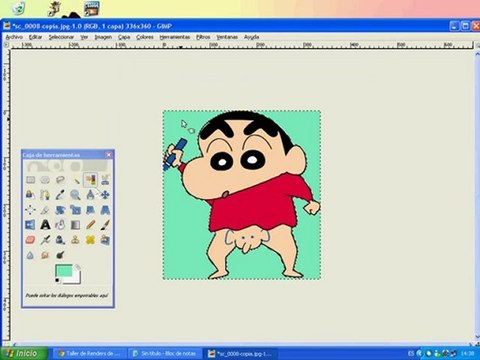Select the Foreground Select tool
The image size is (480, 360).
30,195
